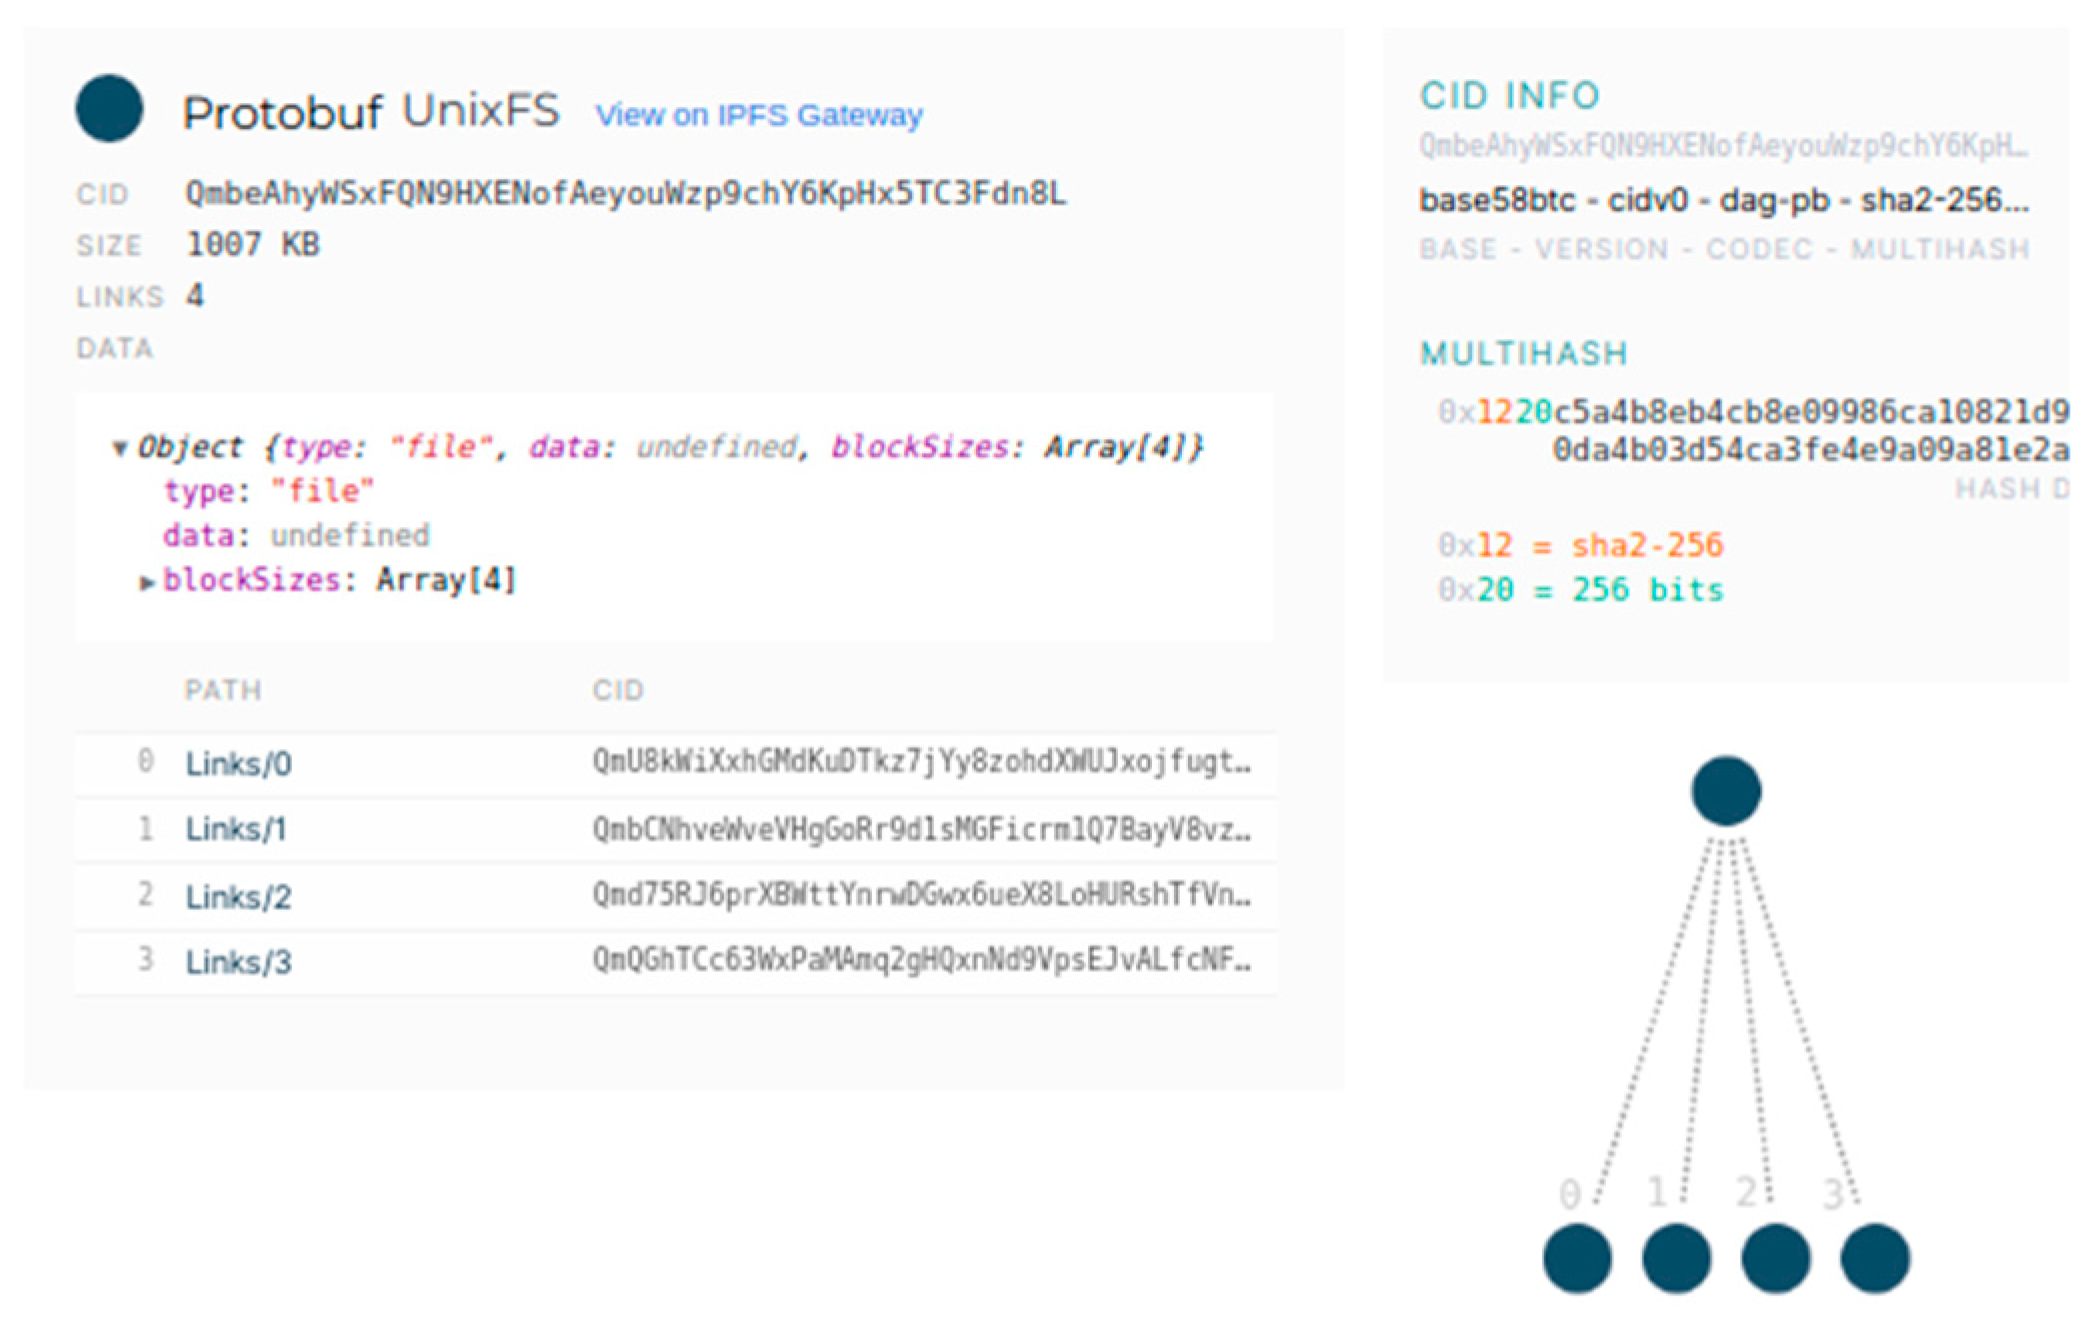The image size is (2097, 1323).
Task: Open the Links/3 path
Action: click(x=238, y=962)
